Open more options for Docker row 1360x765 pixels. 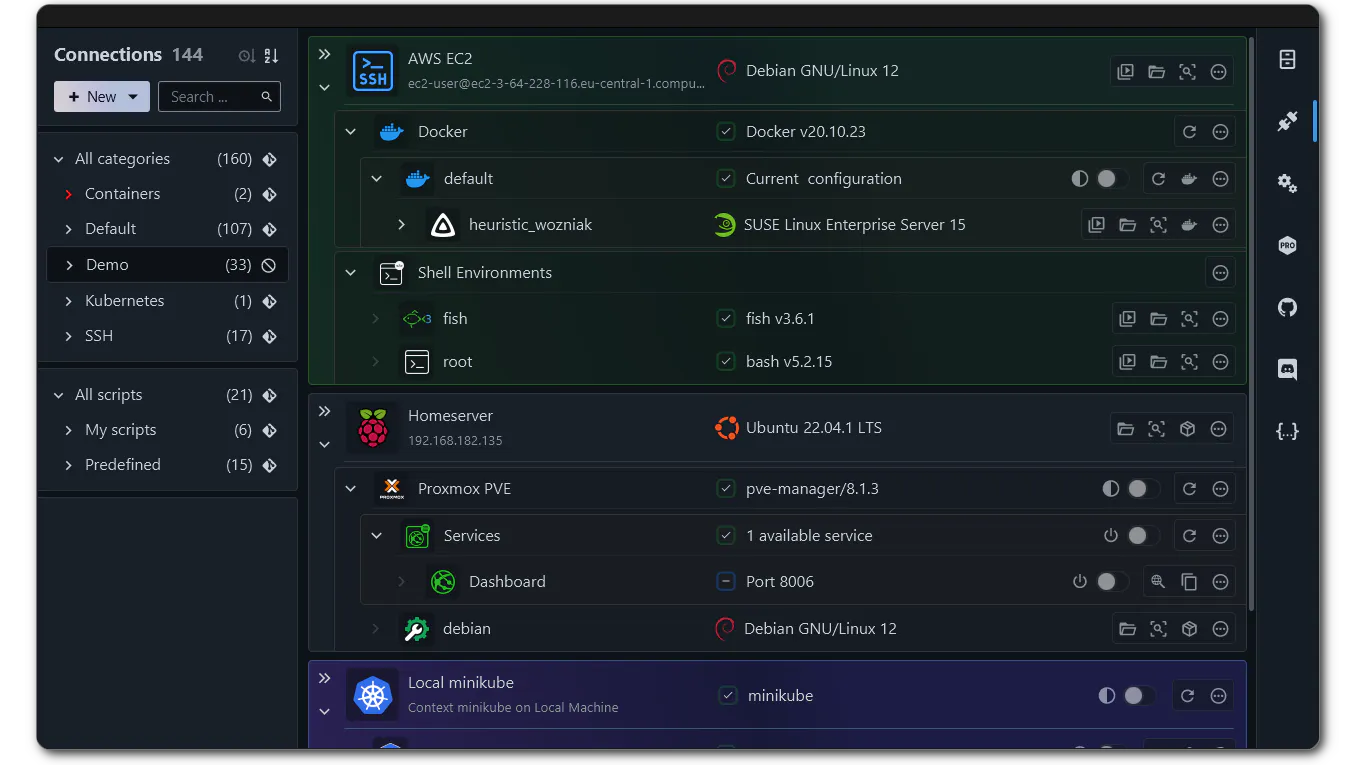[1220, 132]
